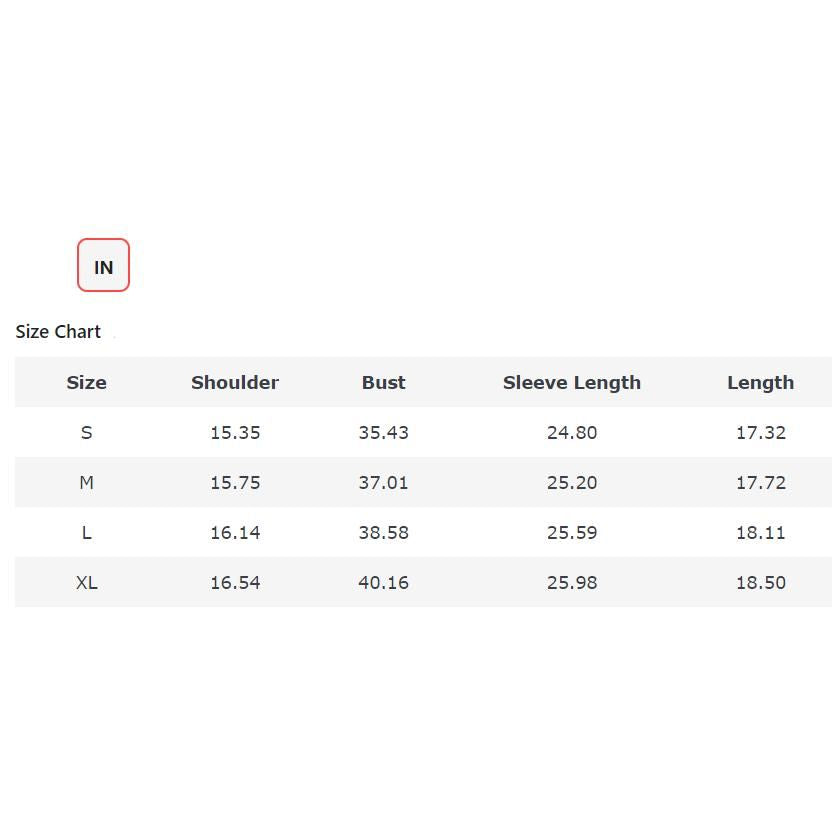Click bust value 40.16
The image size is (835, 835).
pos(383,582)
